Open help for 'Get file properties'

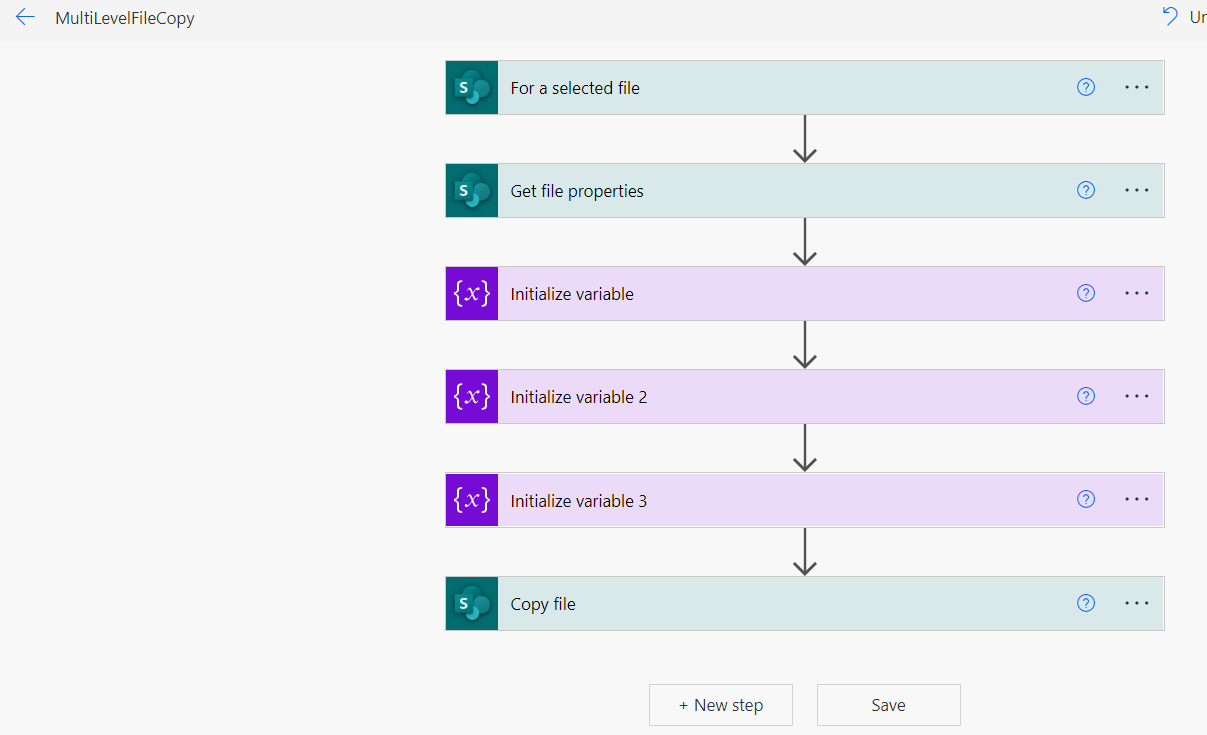point(1086,190)
